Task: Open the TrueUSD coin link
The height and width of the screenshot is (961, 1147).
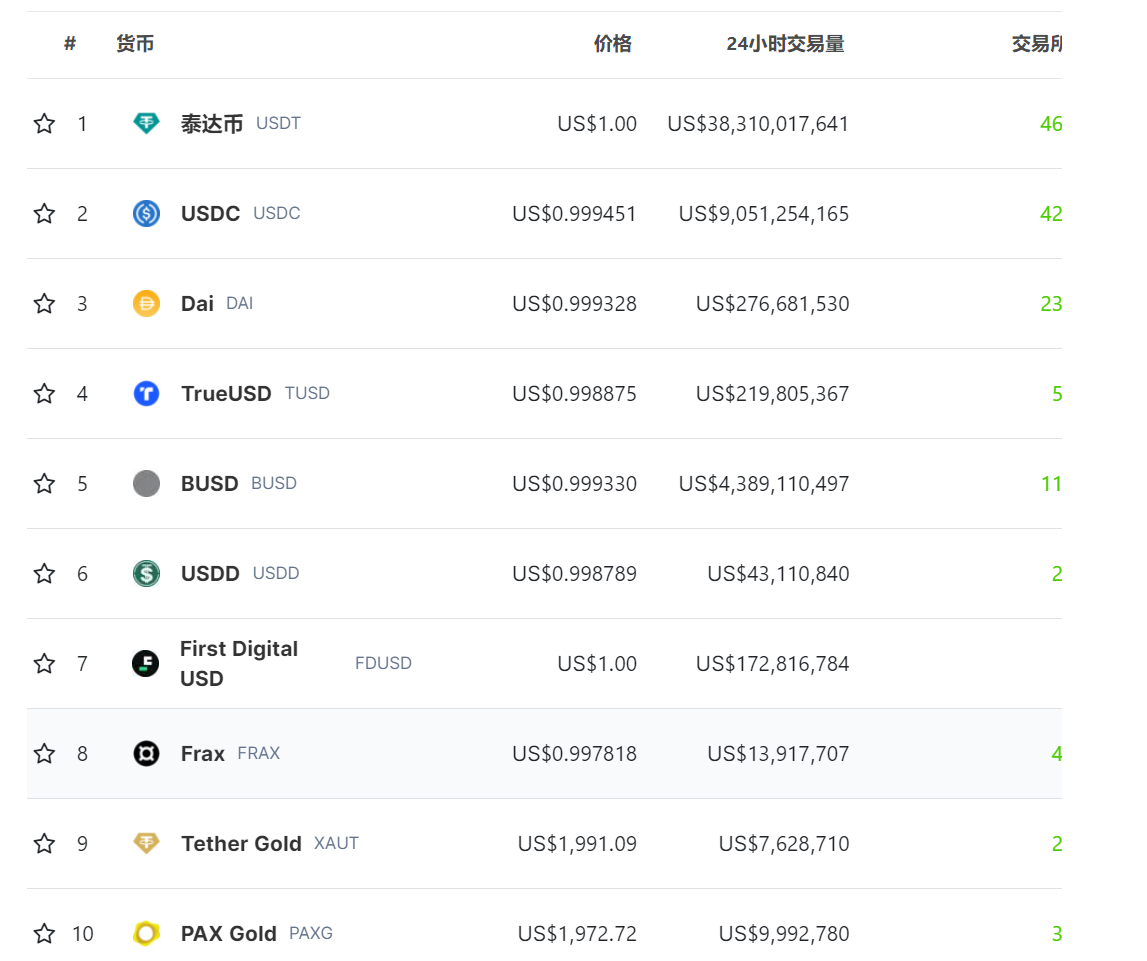Action: [226, 393]
